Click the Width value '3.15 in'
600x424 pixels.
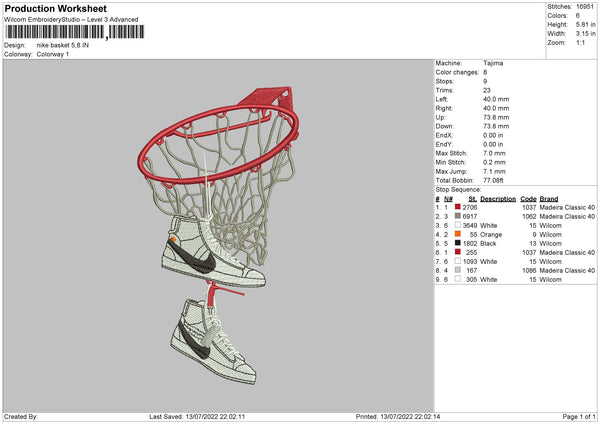click(585, 34)
